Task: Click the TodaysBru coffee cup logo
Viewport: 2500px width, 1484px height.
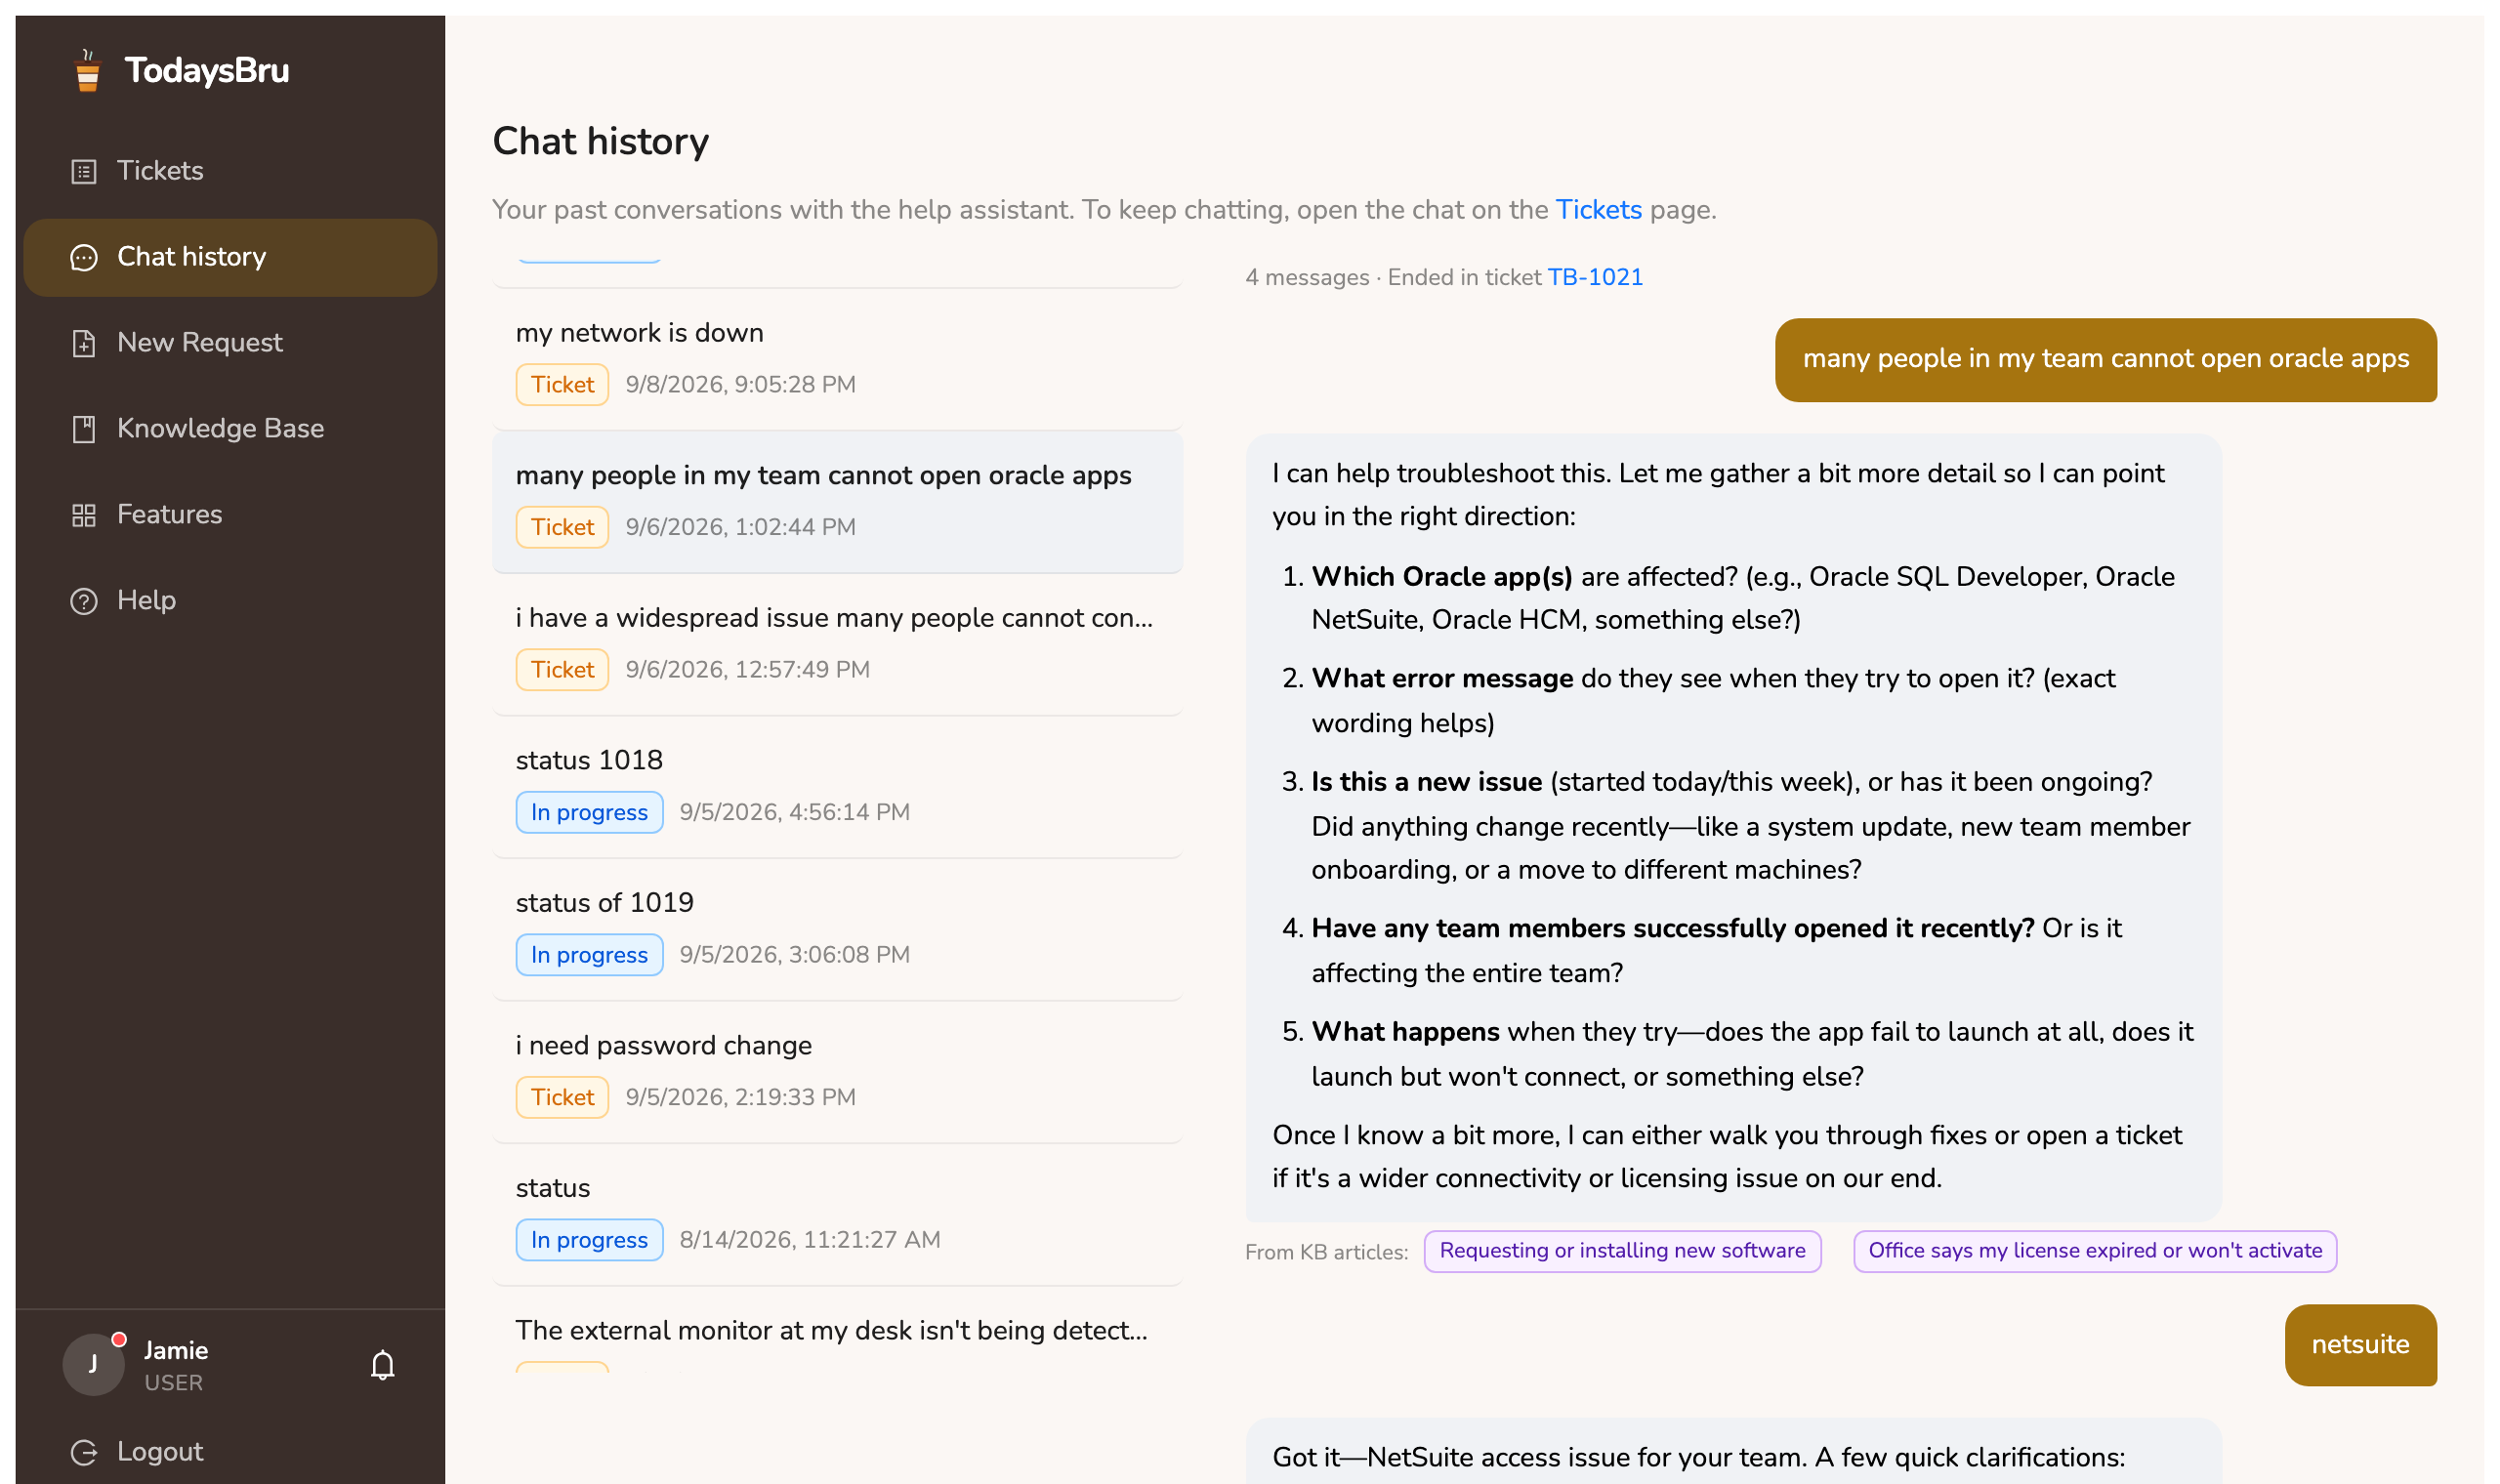Action: (x=88, y=71)
